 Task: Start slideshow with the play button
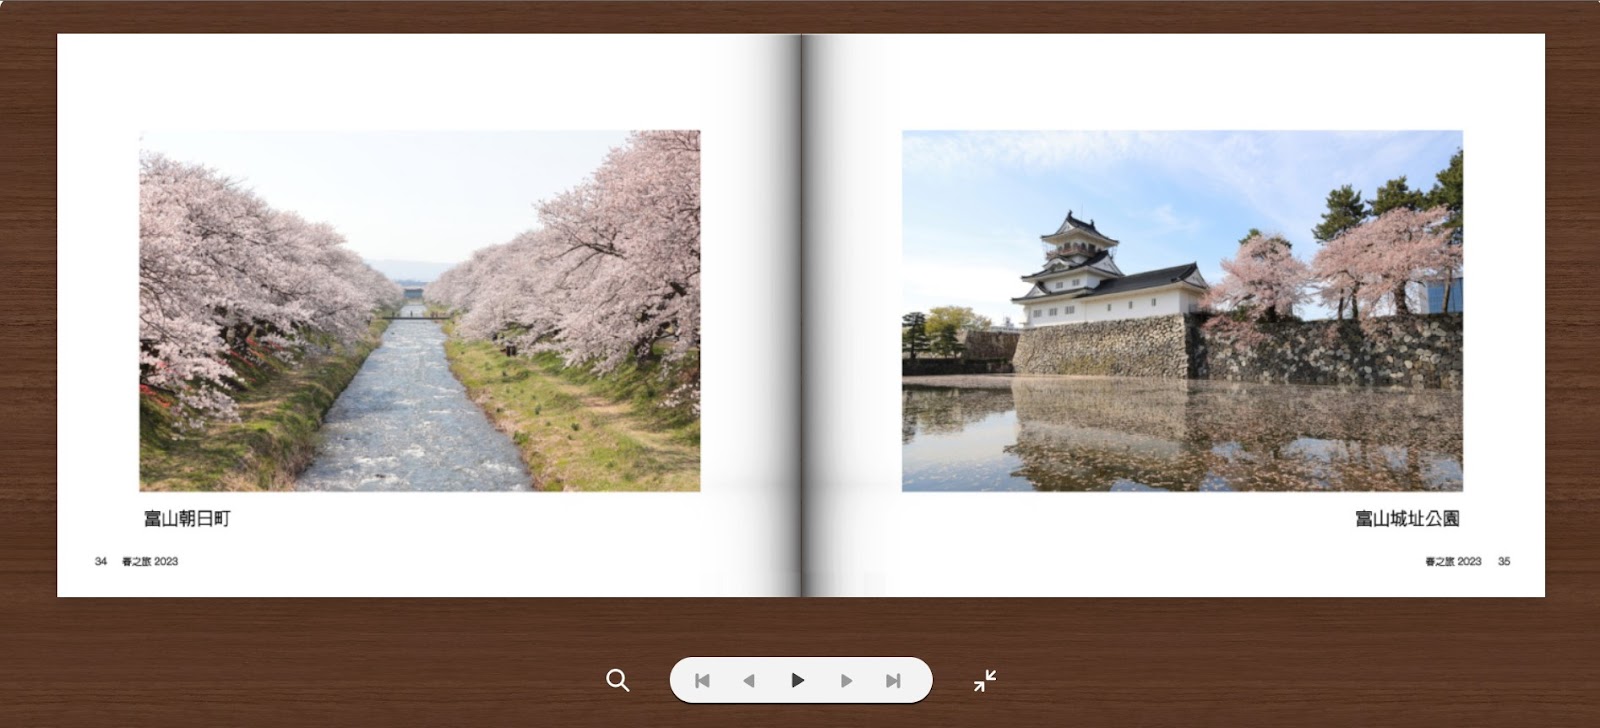pos(798,681)
